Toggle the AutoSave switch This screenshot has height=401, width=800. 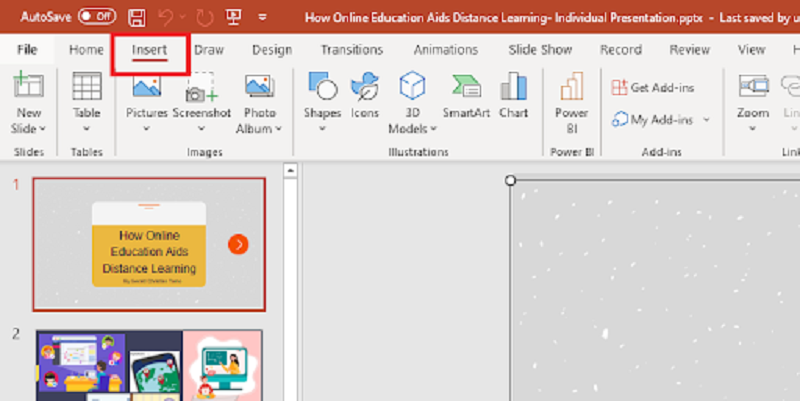[x=96, y=16]
